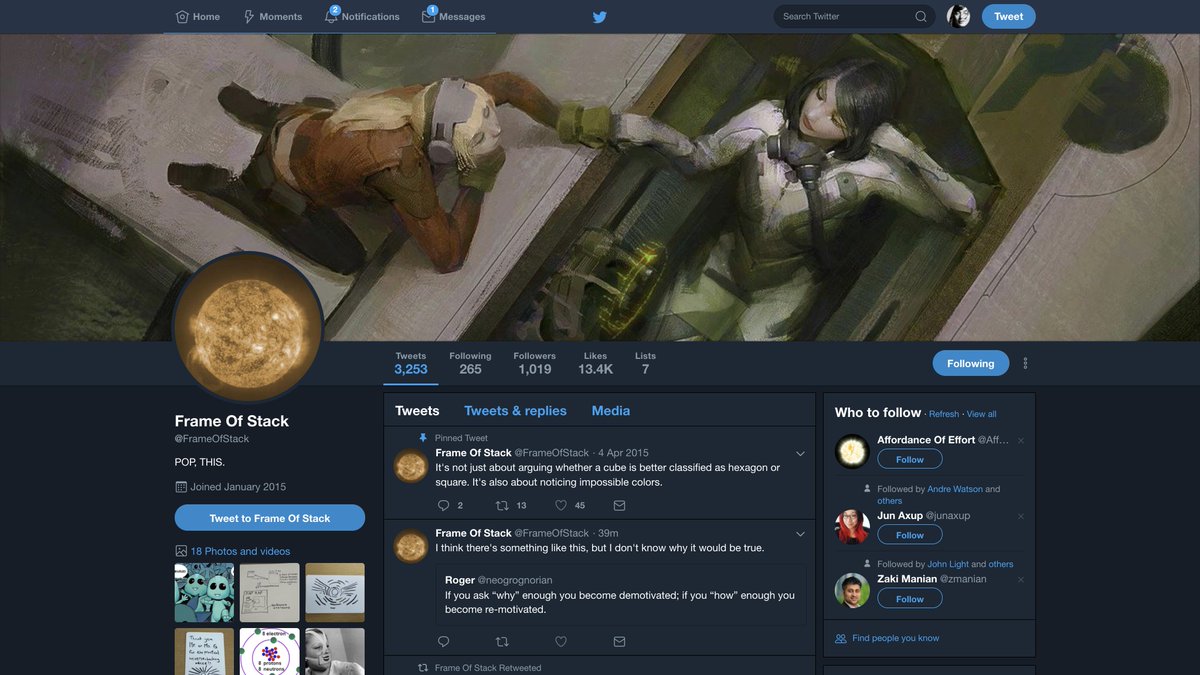Retweet the pinned tweet
Viewport: 1200px width, 675px height.
pyautogui.click(x=502, y=505)
